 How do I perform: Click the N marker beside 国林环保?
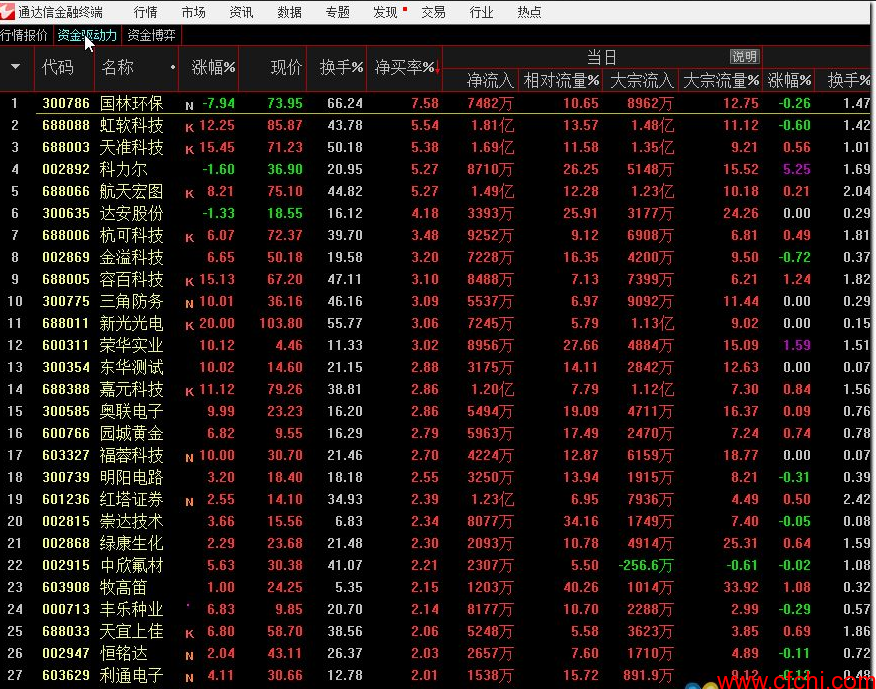click(x=189, y=106)
